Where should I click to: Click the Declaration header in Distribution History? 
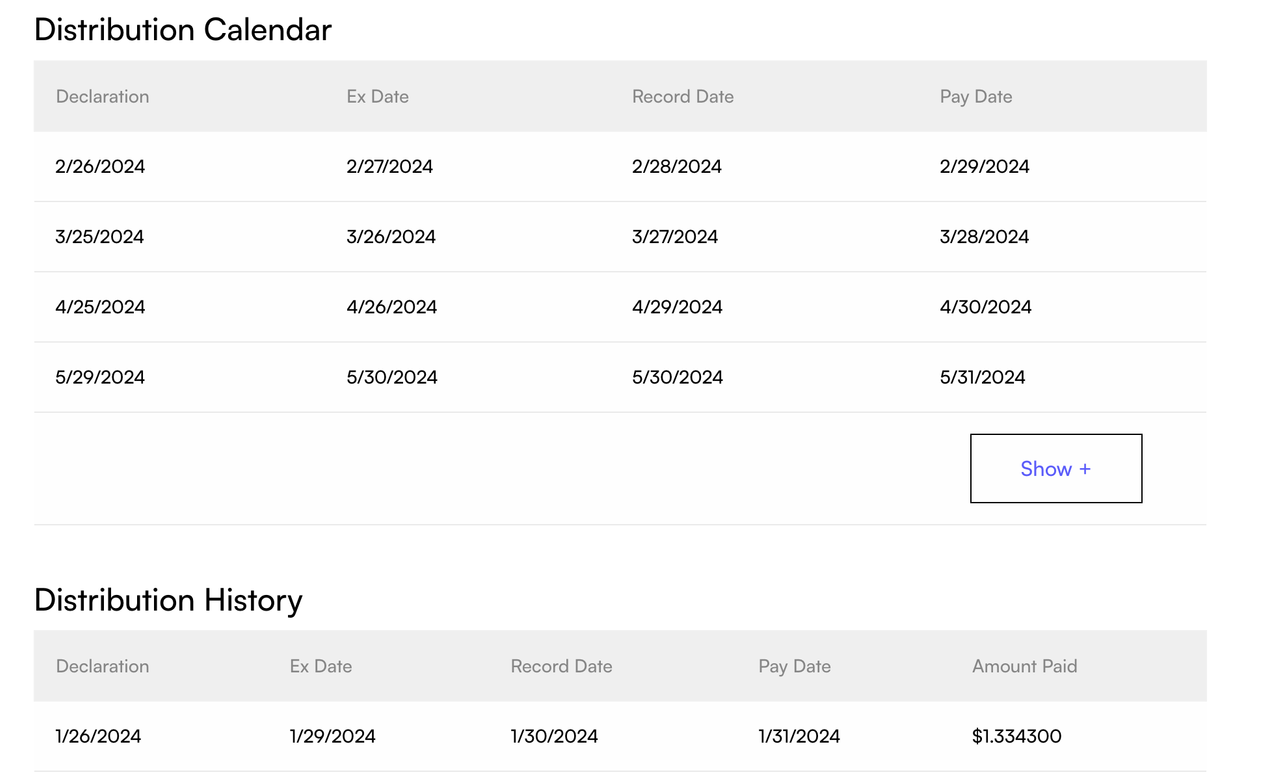pos(102,666)
